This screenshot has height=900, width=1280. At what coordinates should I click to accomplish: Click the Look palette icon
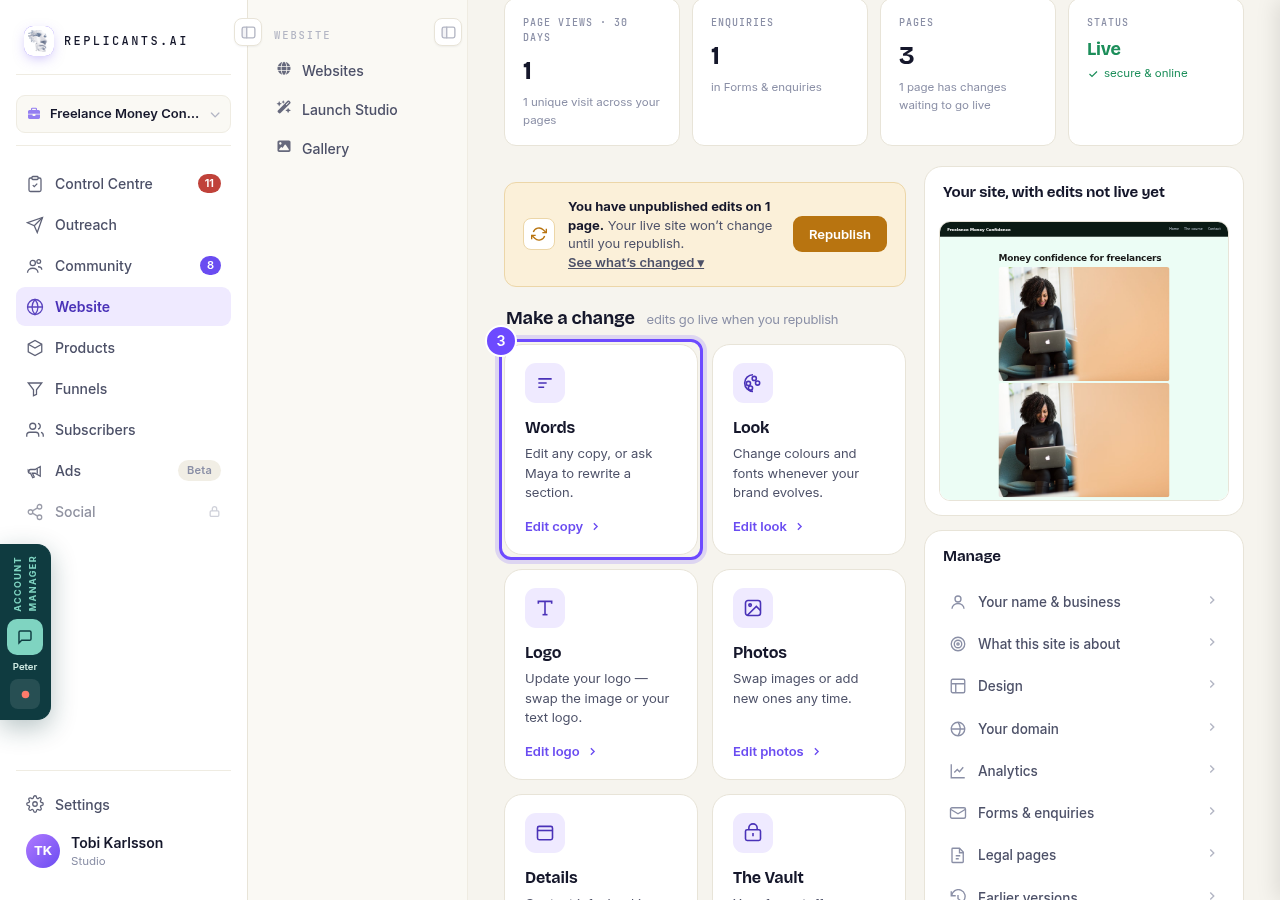point(753,383)
